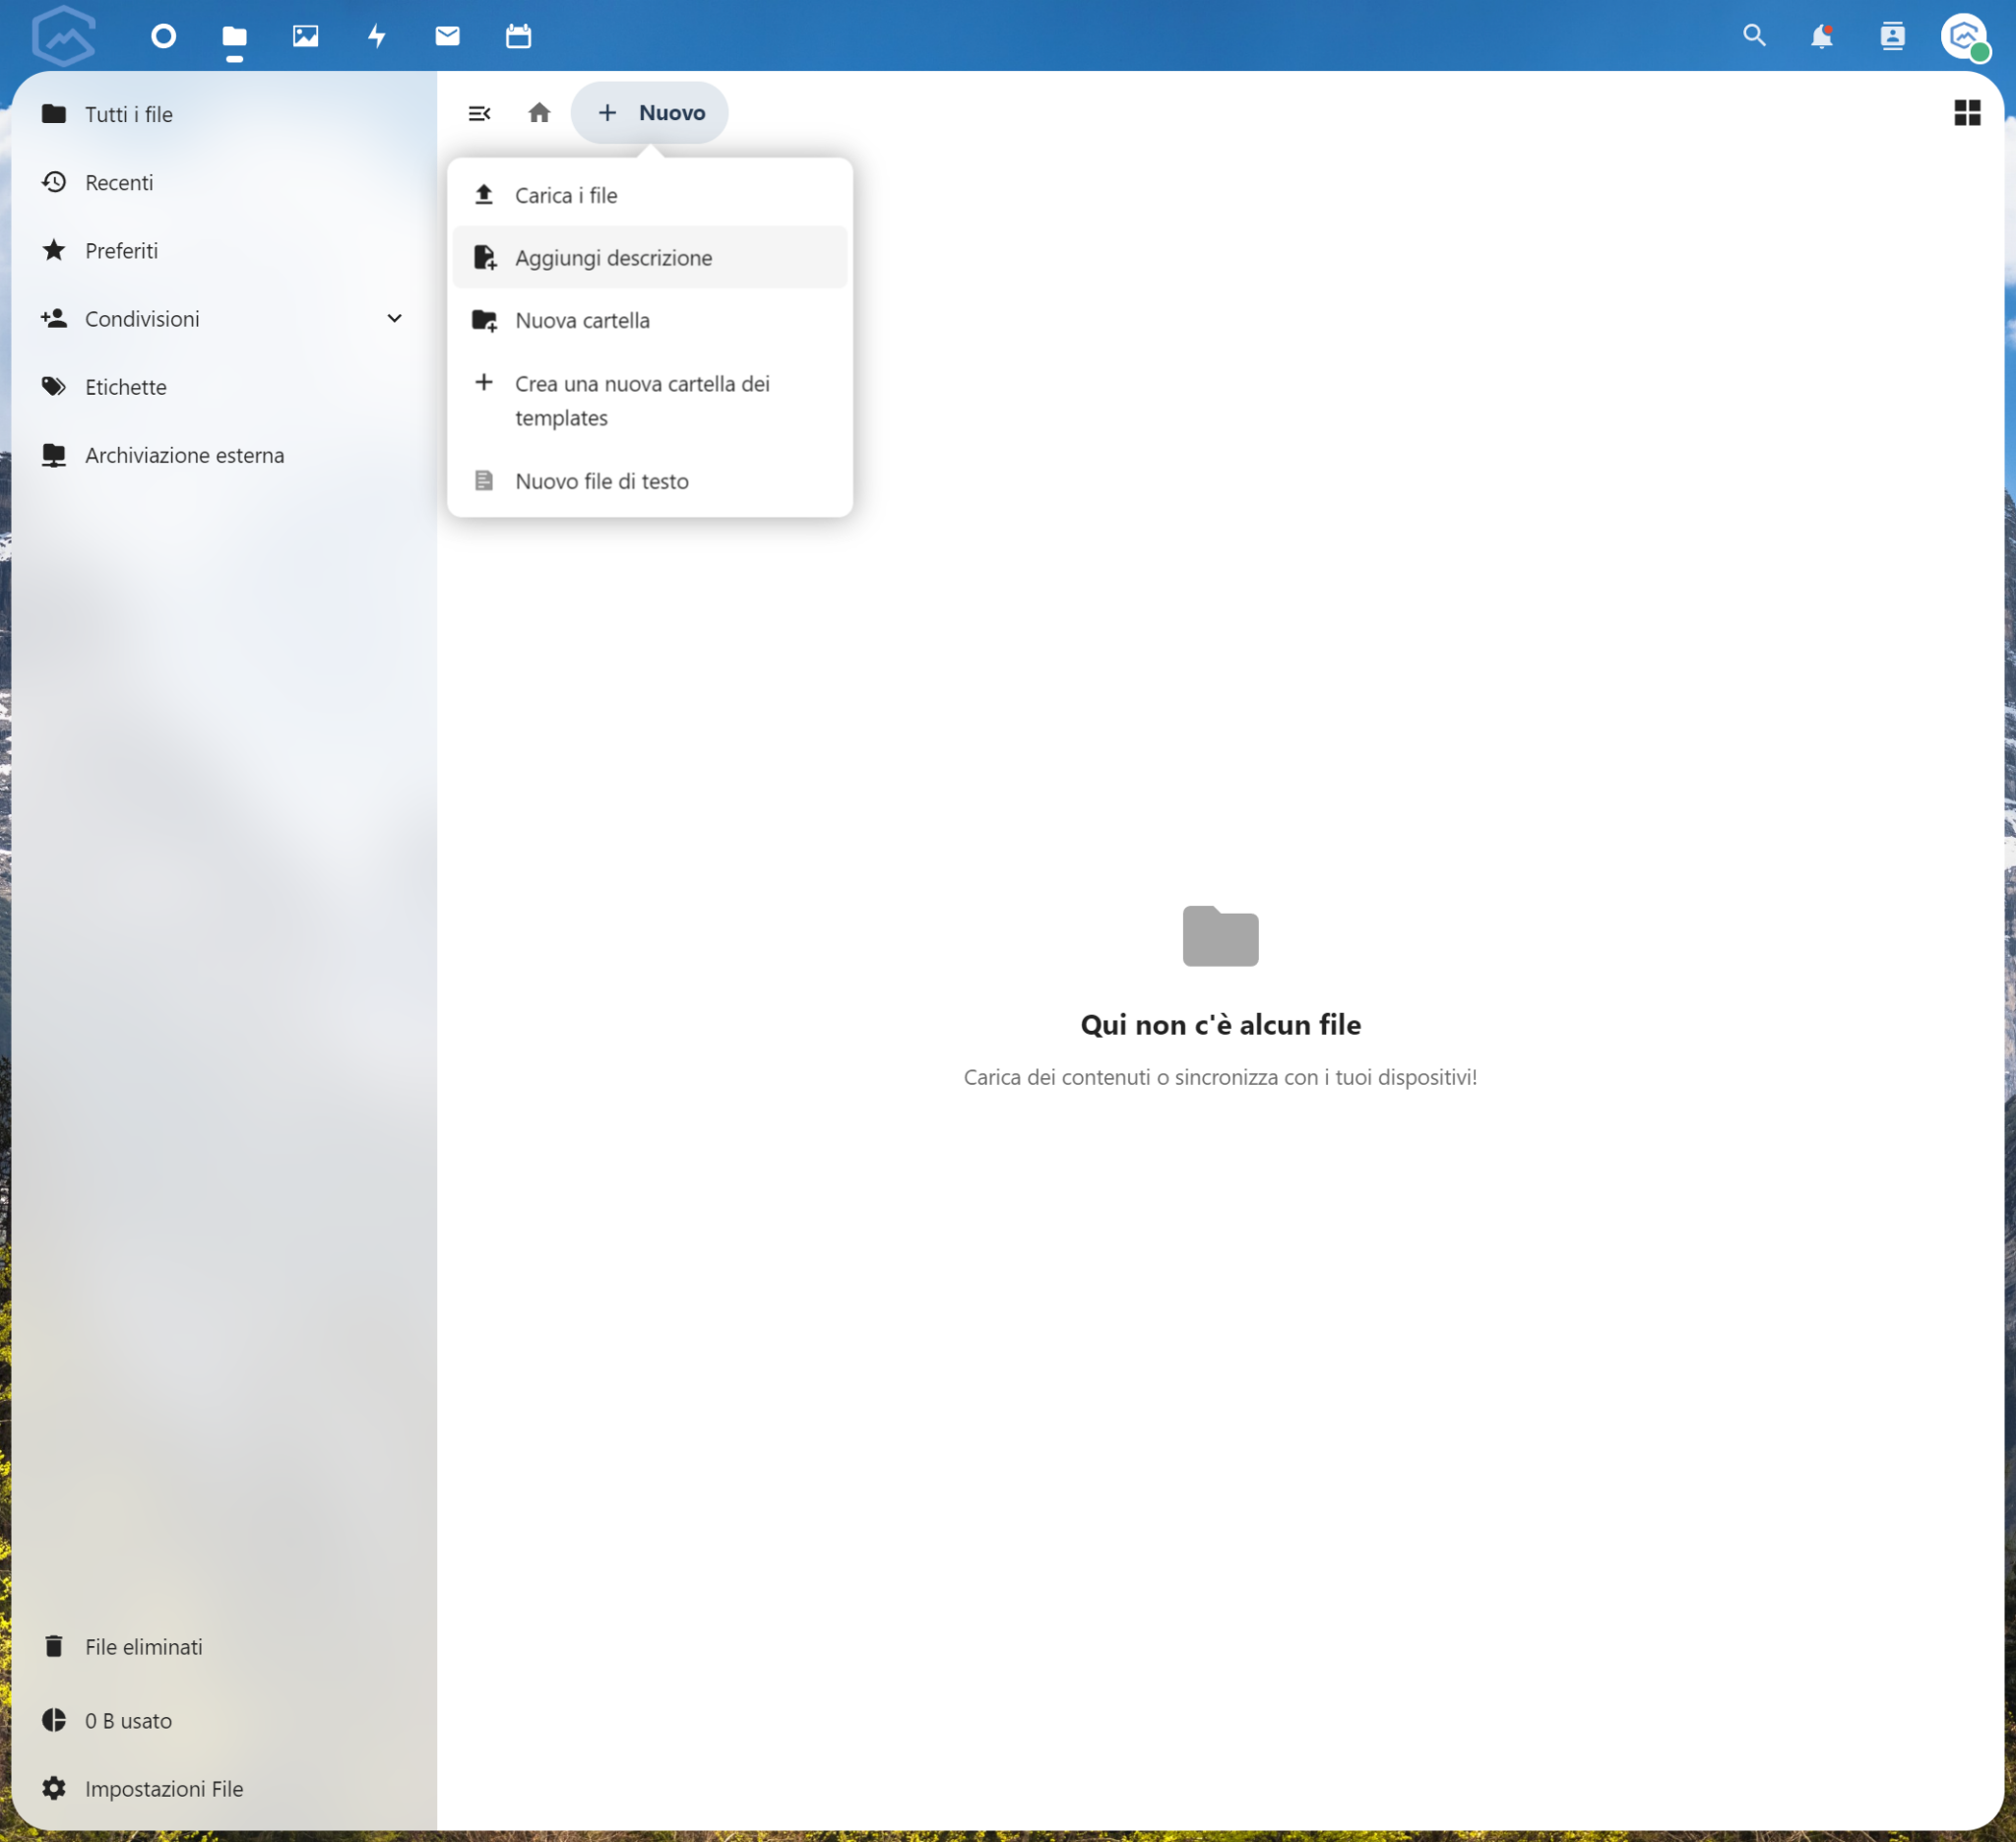Open the email icon in top bar

(x=446, y=35)
